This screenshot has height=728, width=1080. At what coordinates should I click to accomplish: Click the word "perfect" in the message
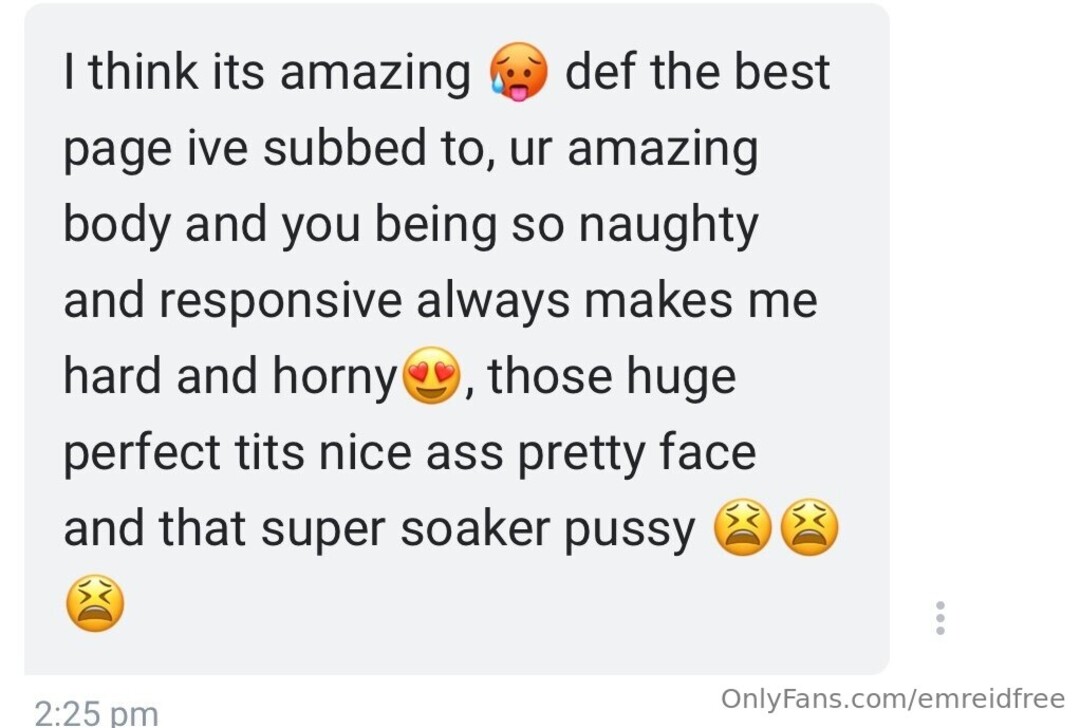[x=142, y=455]
